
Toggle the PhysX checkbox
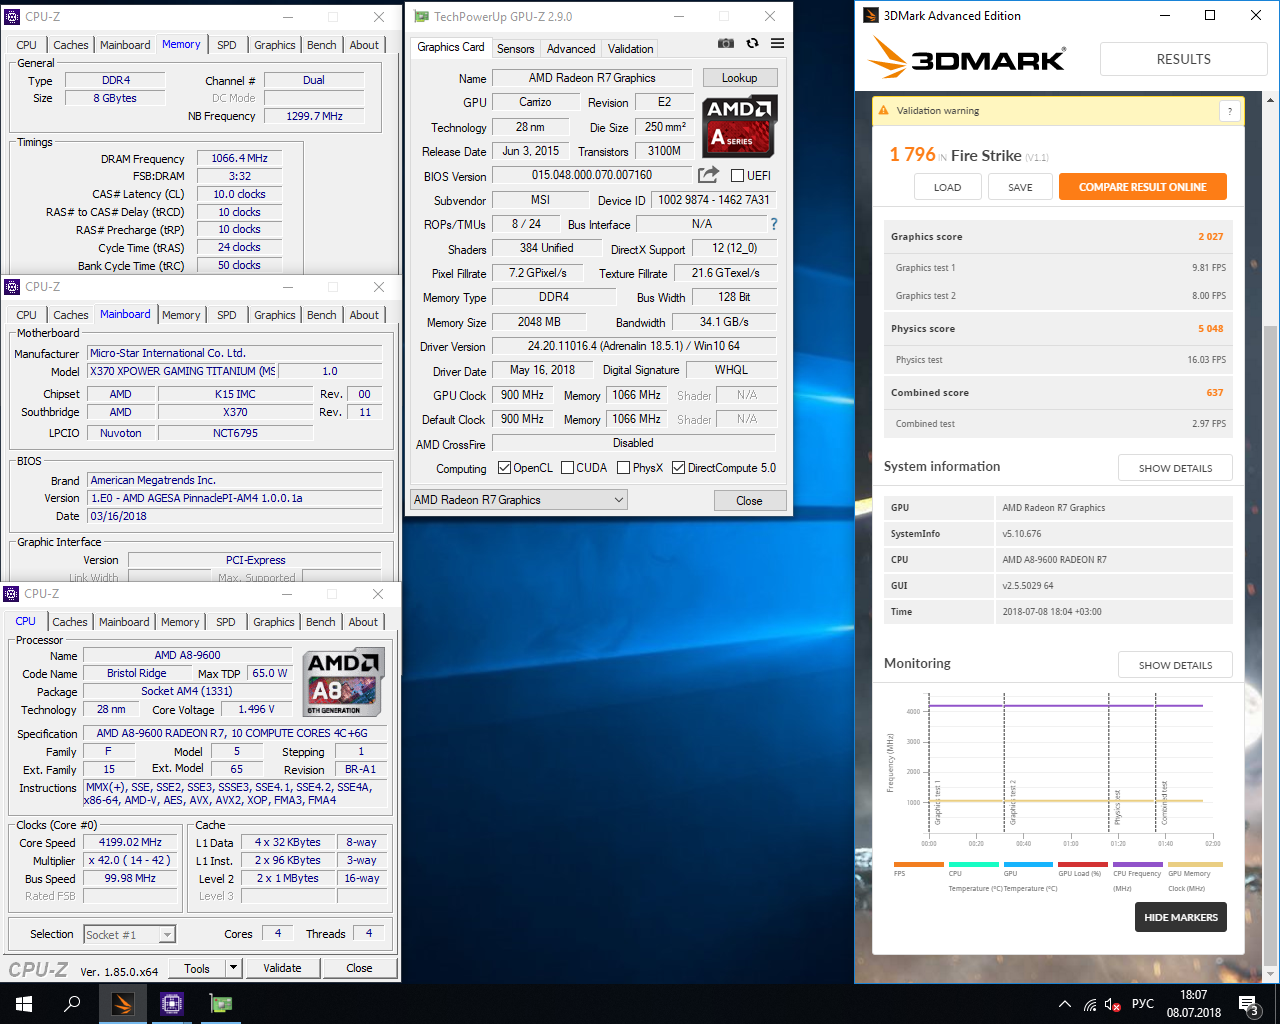(x=623, y=468)
